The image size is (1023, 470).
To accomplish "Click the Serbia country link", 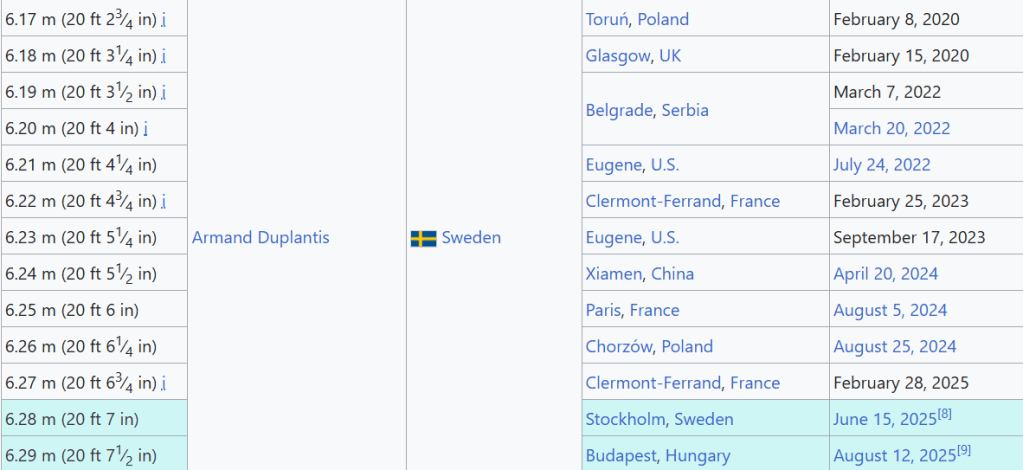I will click(685, 110).
